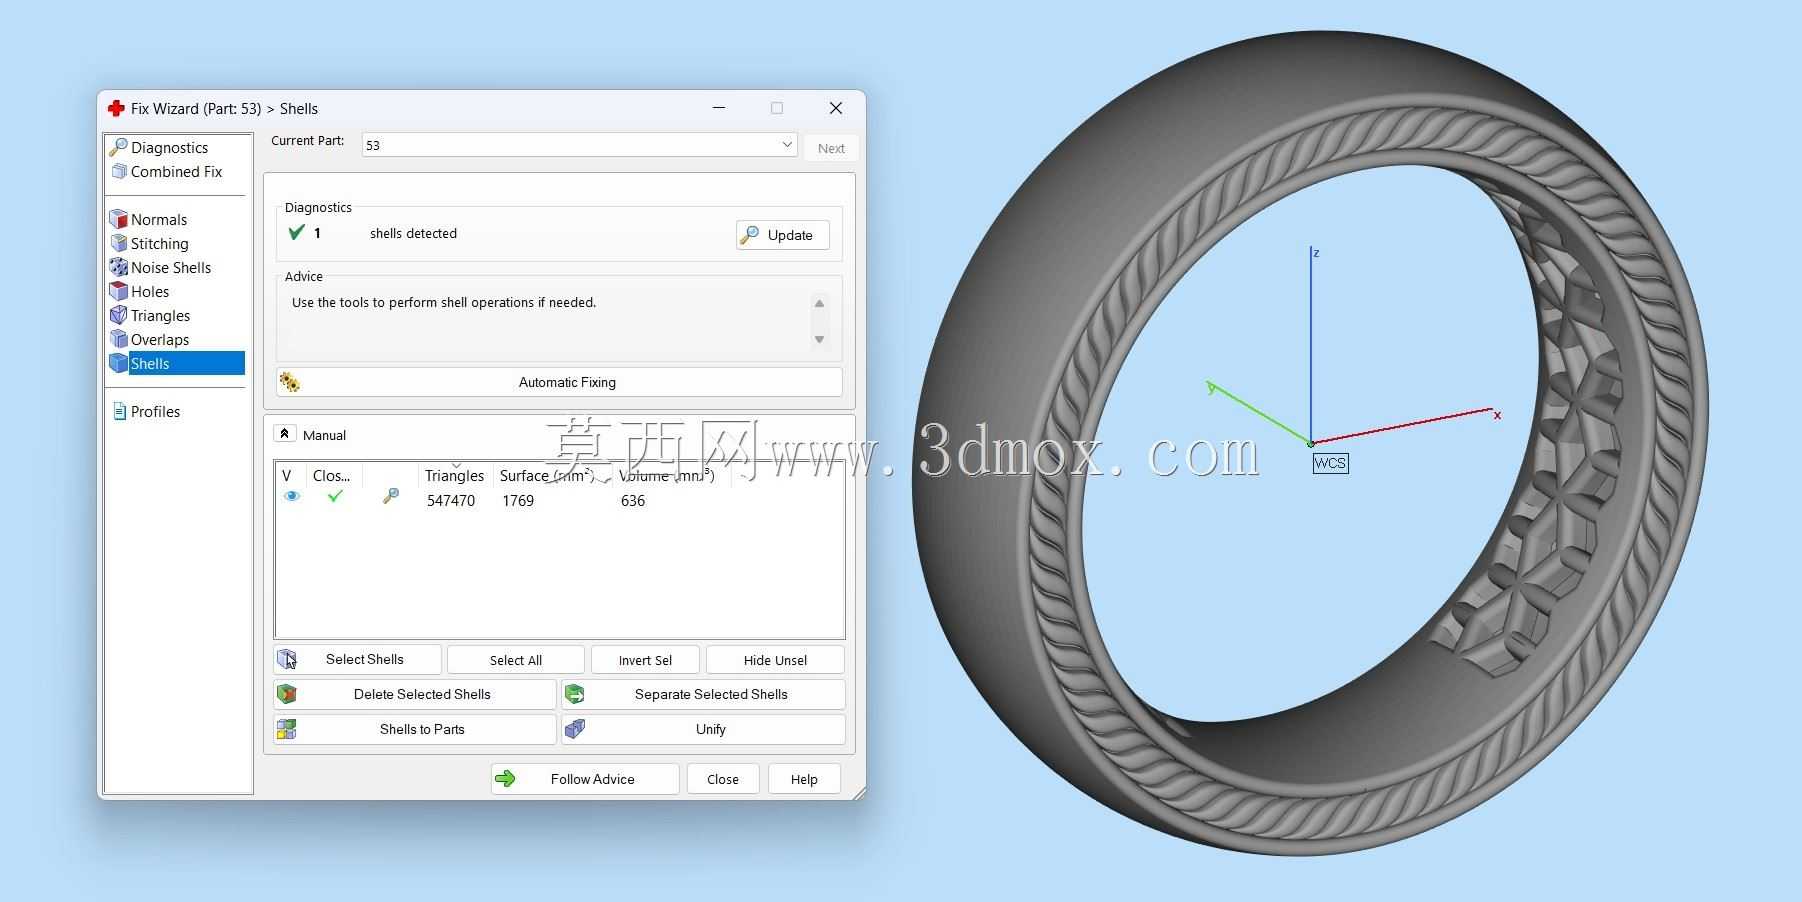
Task: Click the Clos... column header
Action: 332,476
